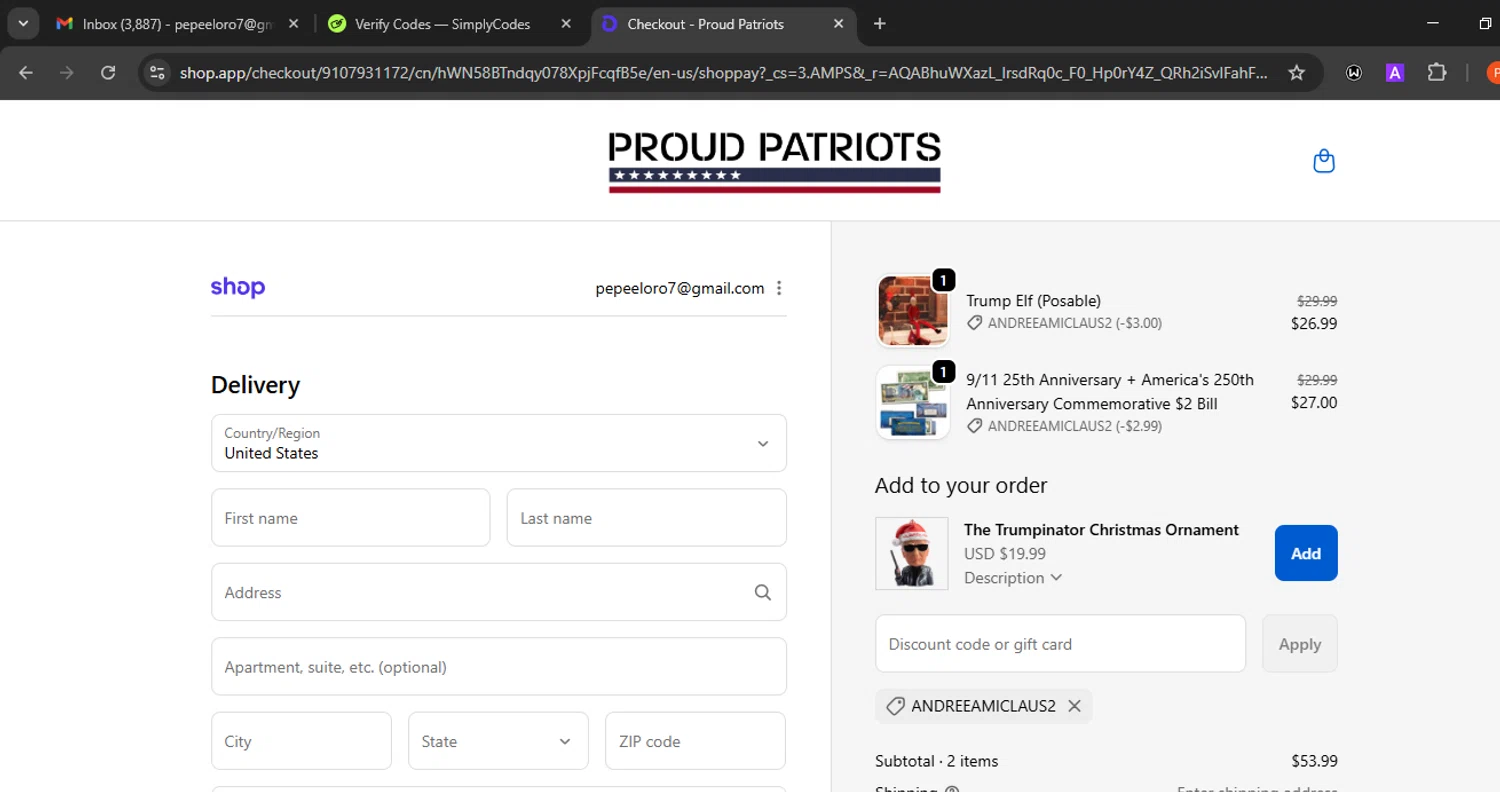The height and width of the screenshot is (792, 1500).
Task: Remove the ANDREEAMICLAUS2 discount code
Action: click(x=1074, y=706)
